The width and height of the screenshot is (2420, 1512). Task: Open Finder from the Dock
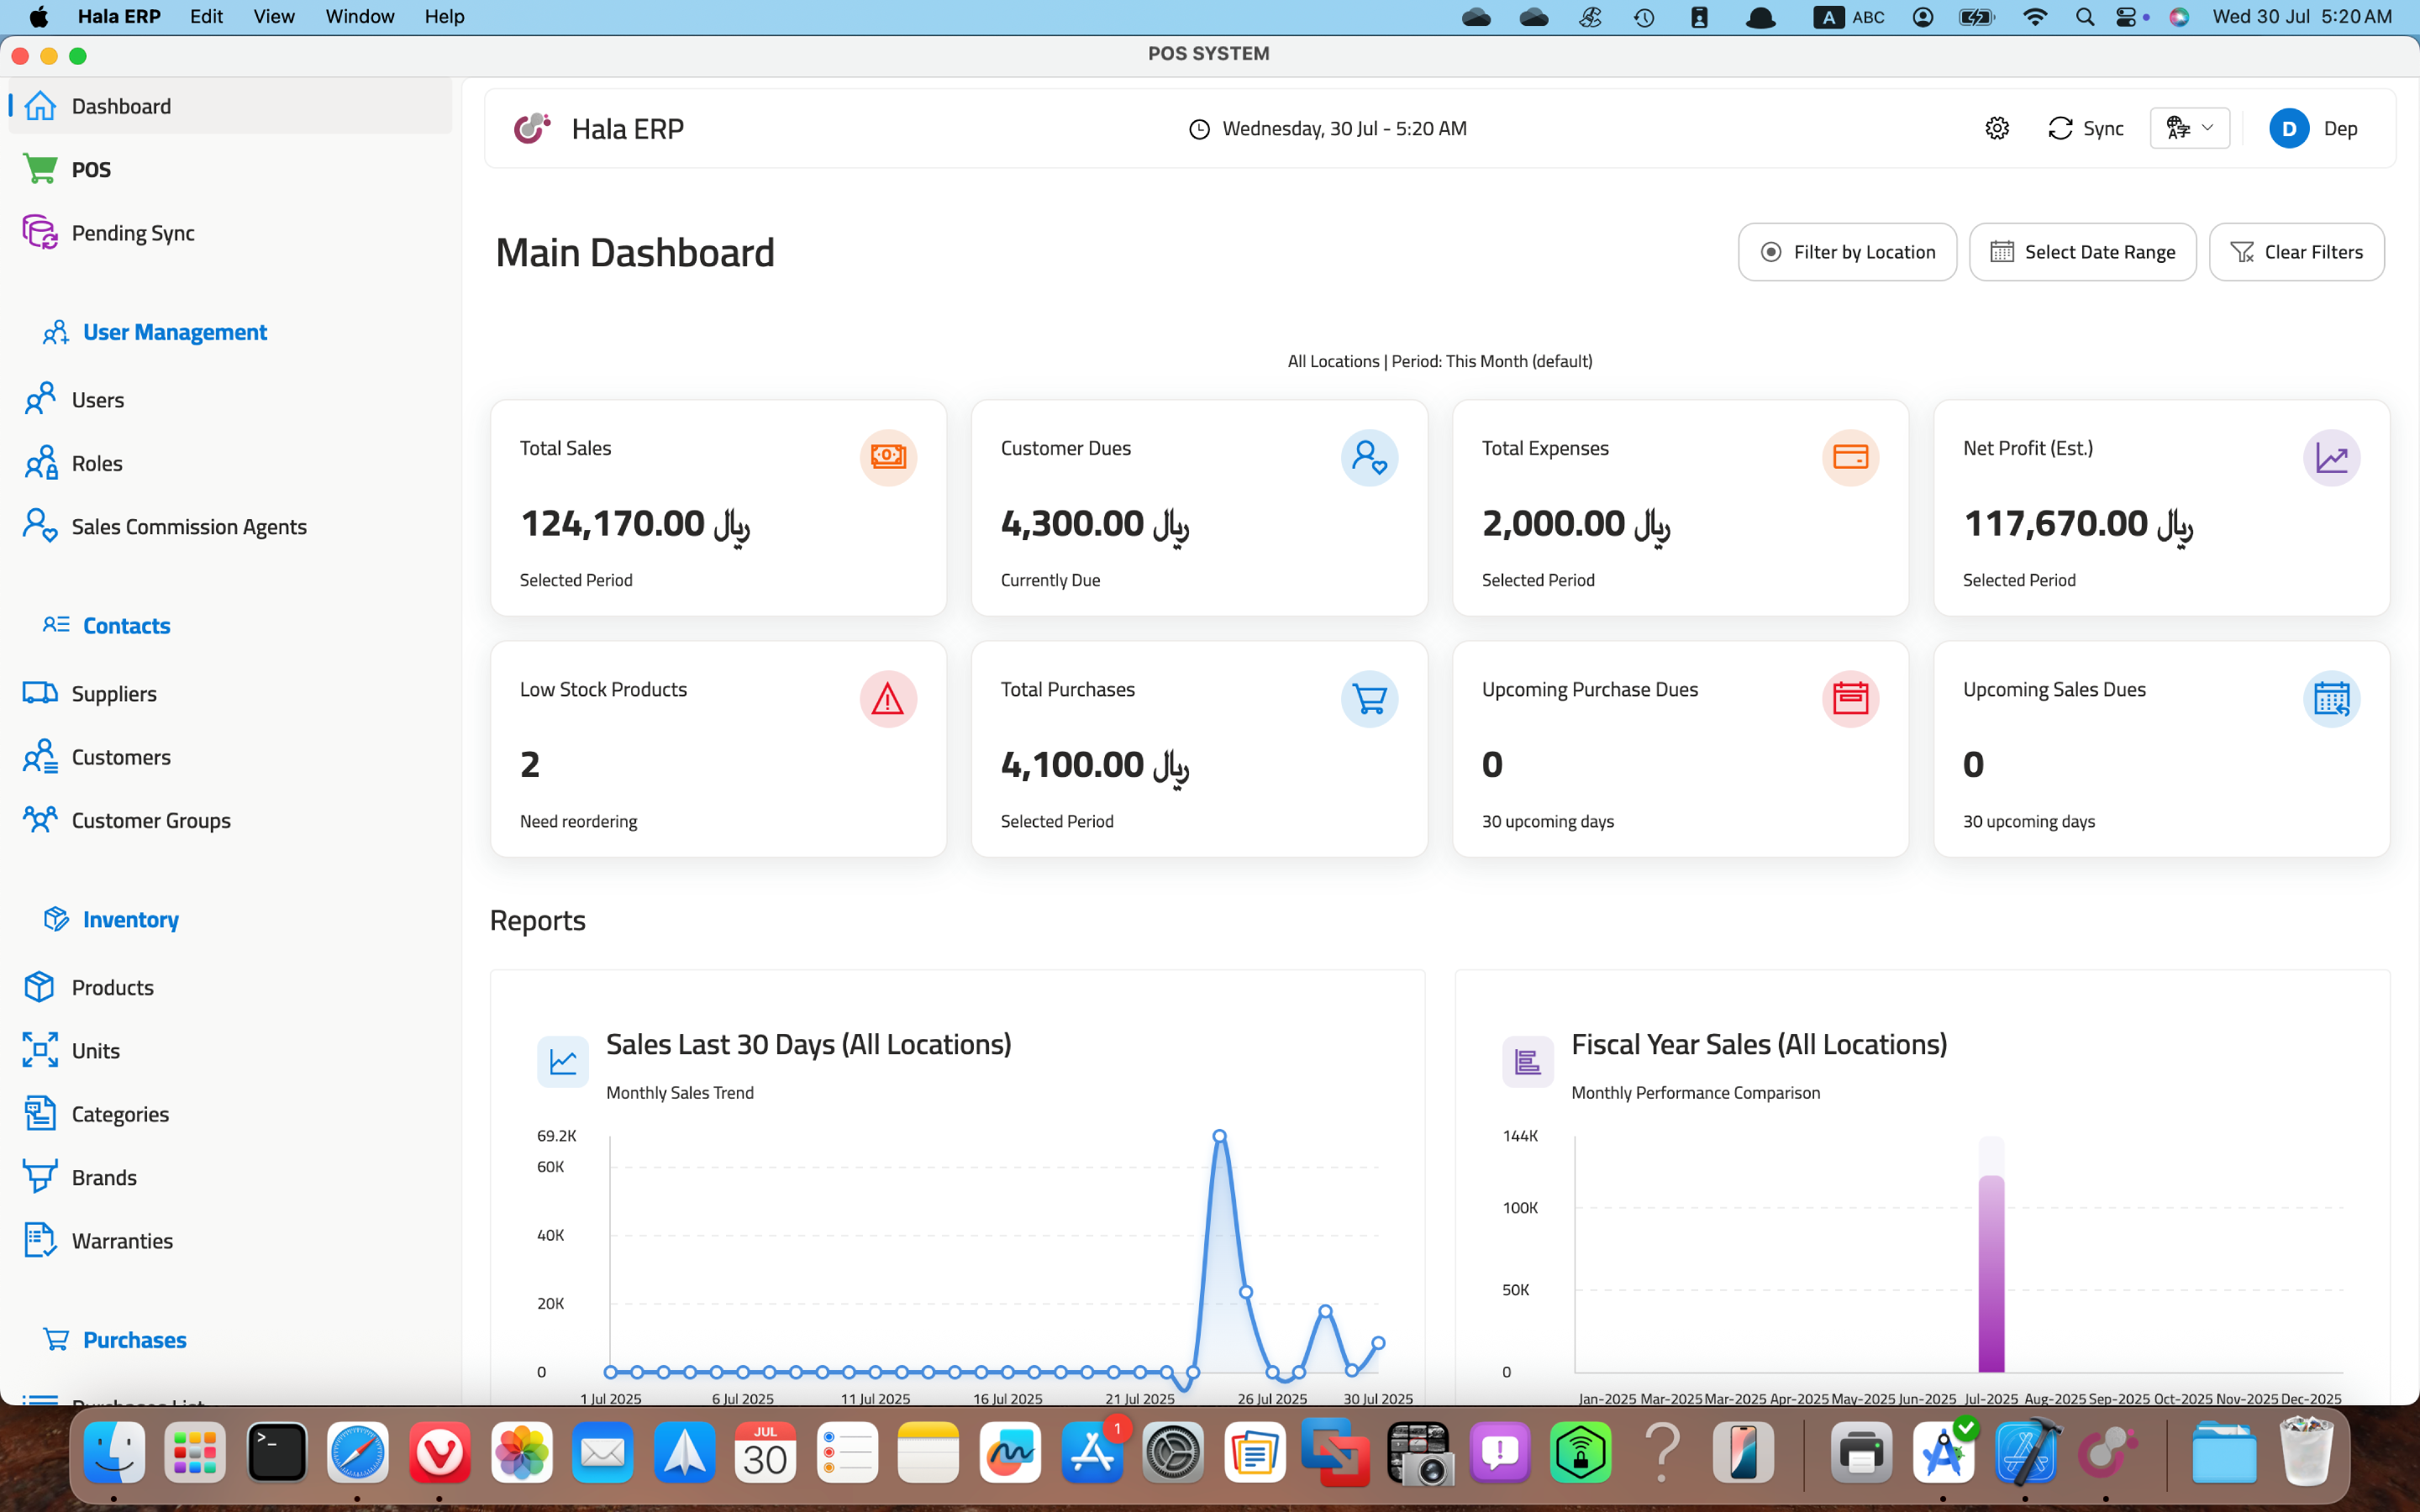[113, 1452]
